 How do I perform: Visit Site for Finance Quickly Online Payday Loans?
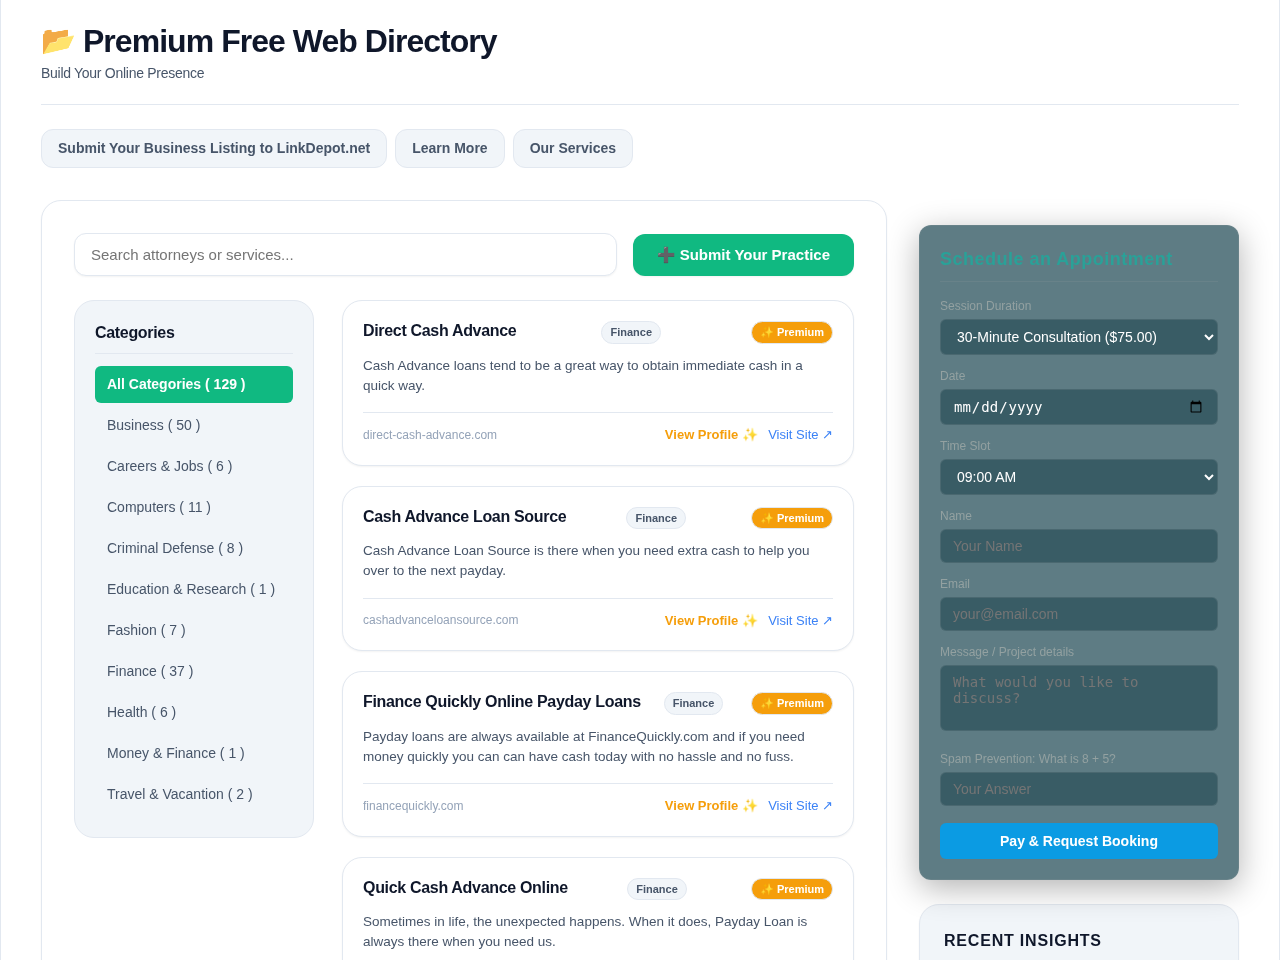800,806
